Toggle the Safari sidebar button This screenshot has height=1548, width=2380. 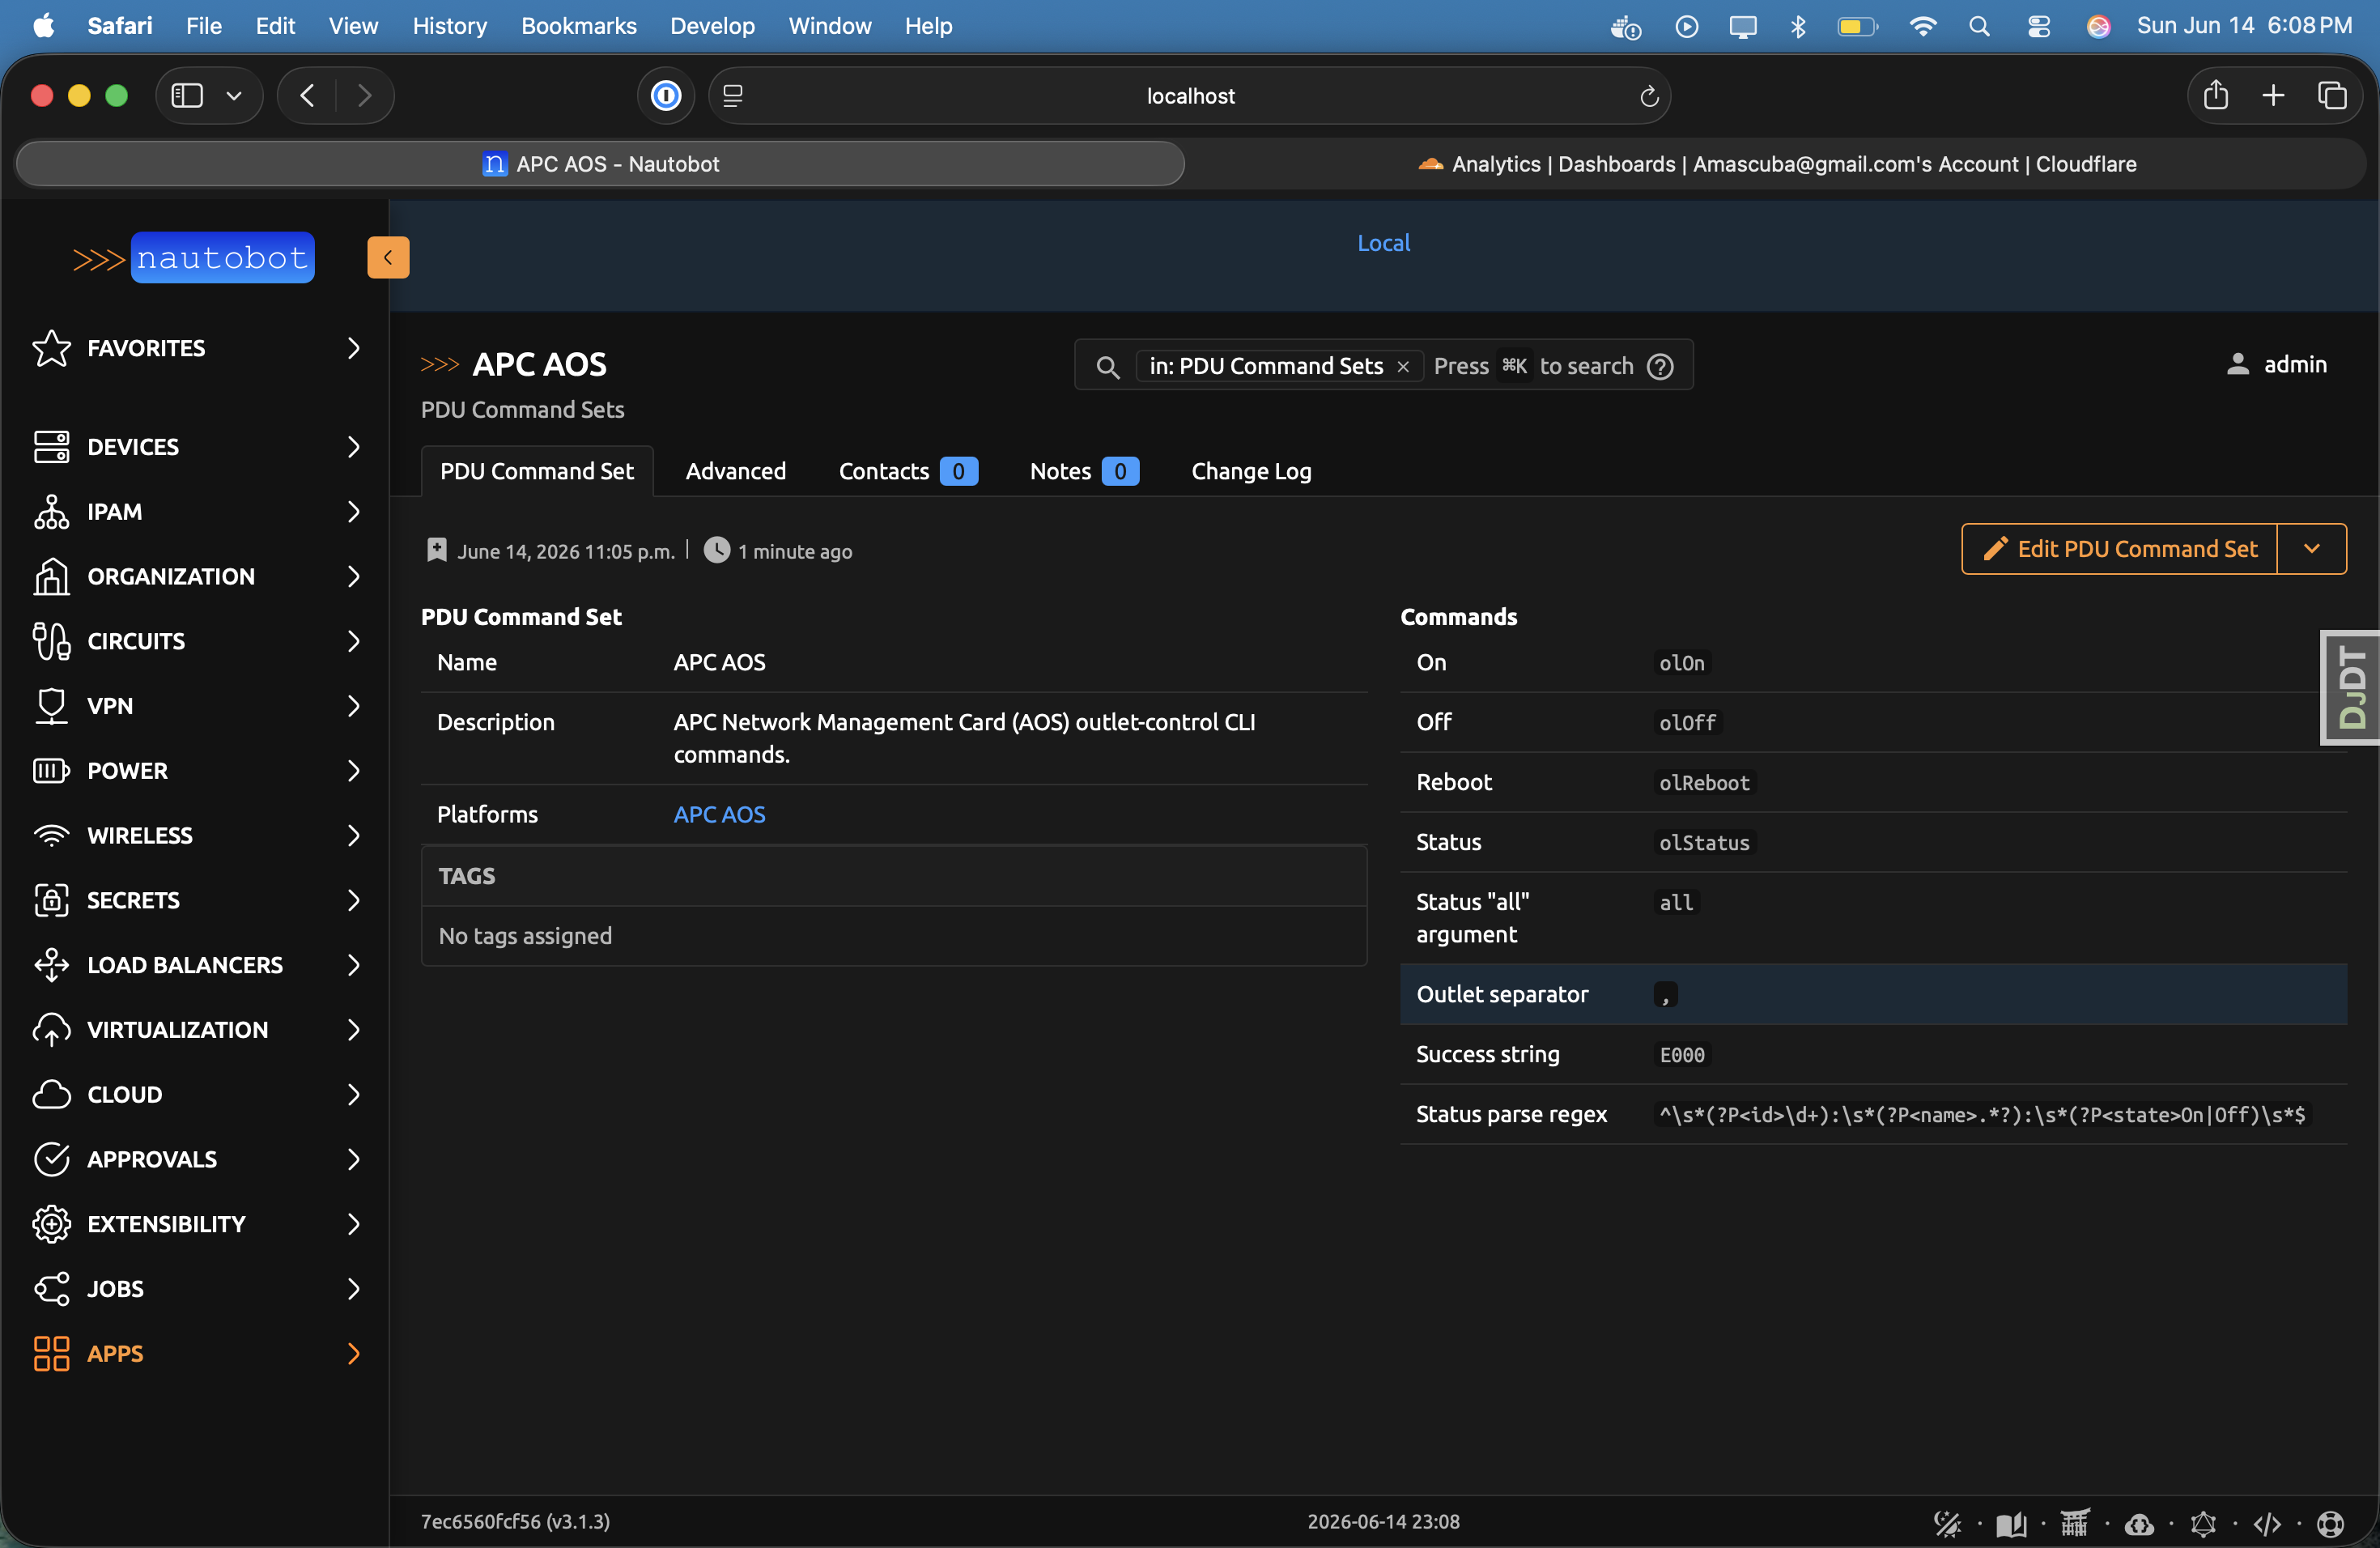pos(187,95)
